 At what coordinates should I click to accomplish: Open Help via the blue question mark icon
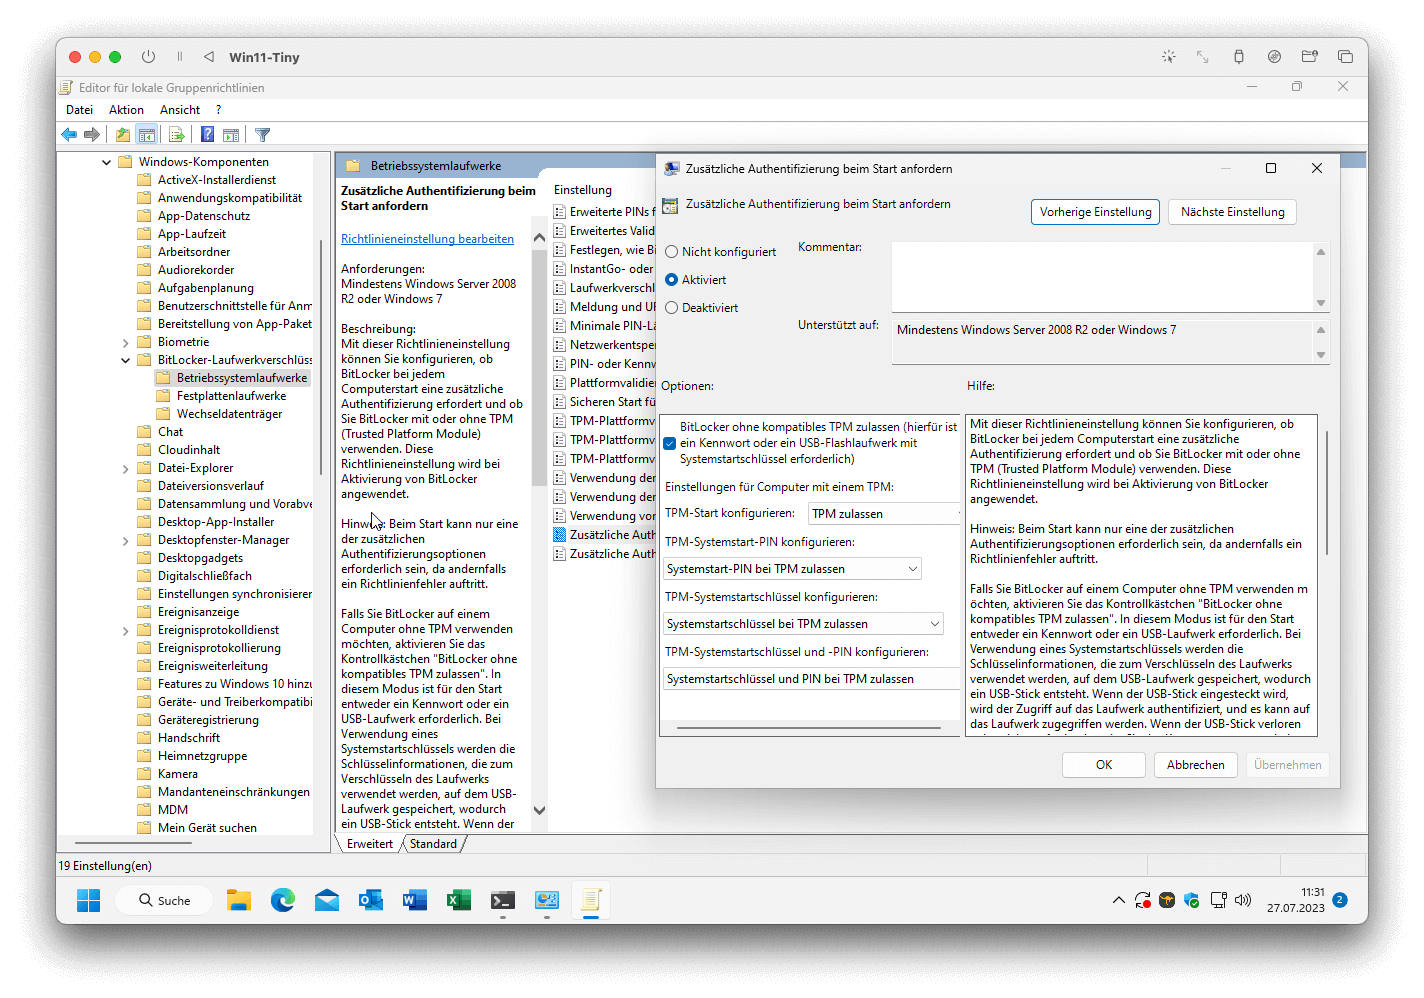pyautogui.click(x=206, y=134)
